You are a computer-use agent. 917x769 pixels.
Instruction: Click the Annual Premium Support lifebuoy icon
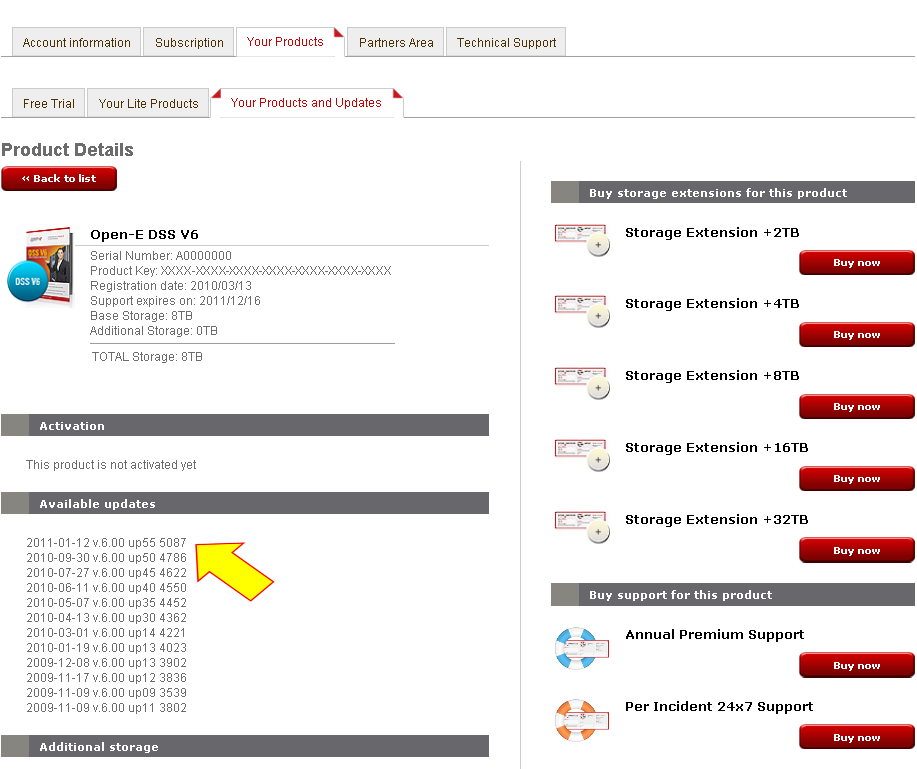click(582, 648)
